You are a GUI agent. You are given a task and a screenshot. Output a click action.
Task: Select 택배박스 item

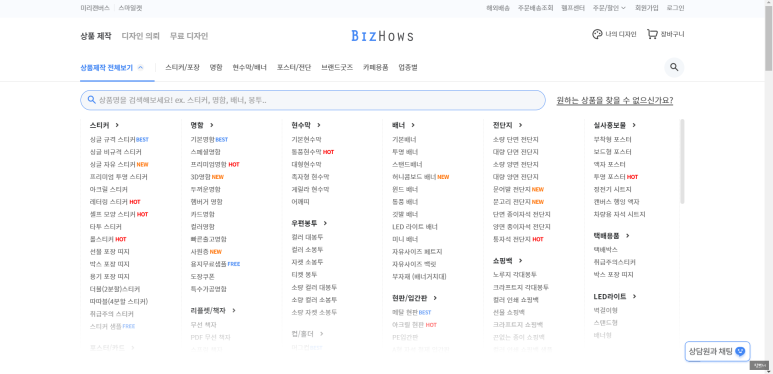pos(605,250)
